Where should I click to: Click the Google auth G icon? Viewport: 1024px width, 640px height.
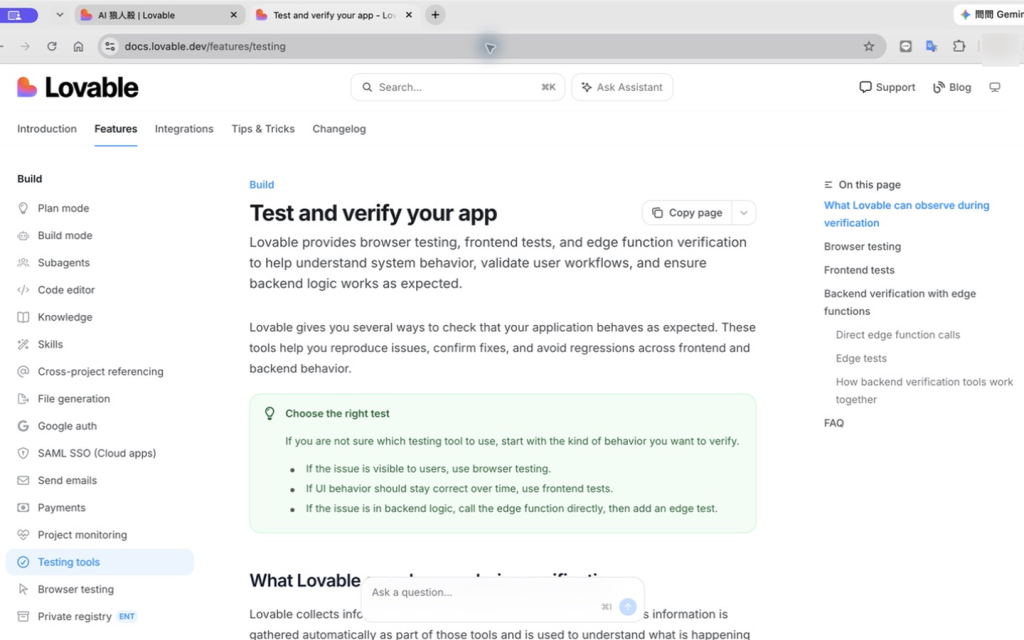(23, 426)
